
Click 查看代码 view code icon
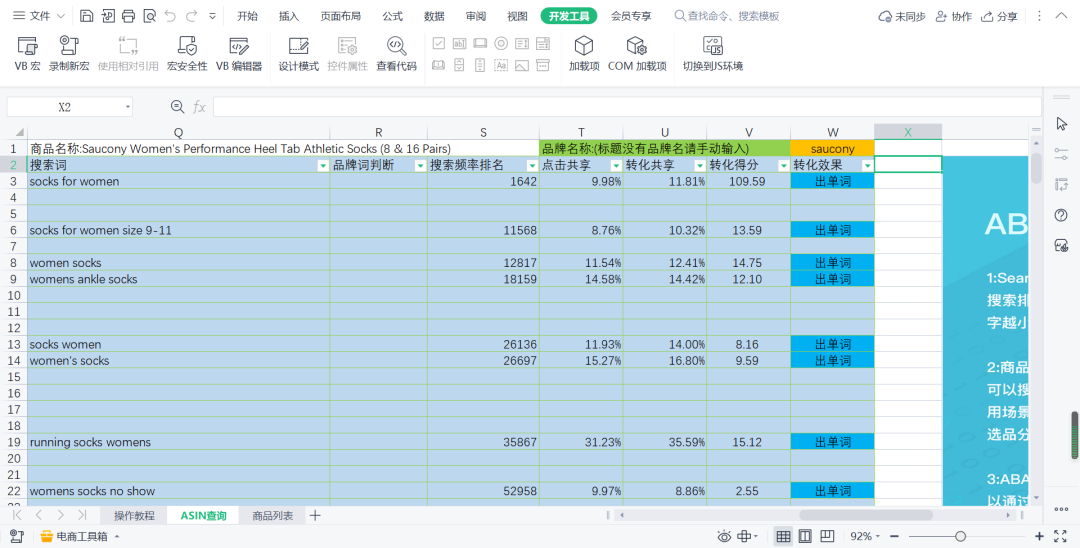[396, 54]
